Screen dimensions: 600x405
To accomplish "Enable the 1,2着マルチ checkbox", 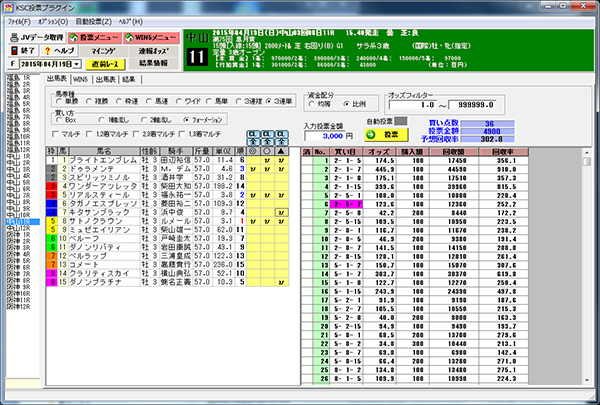I will point(89,134).
